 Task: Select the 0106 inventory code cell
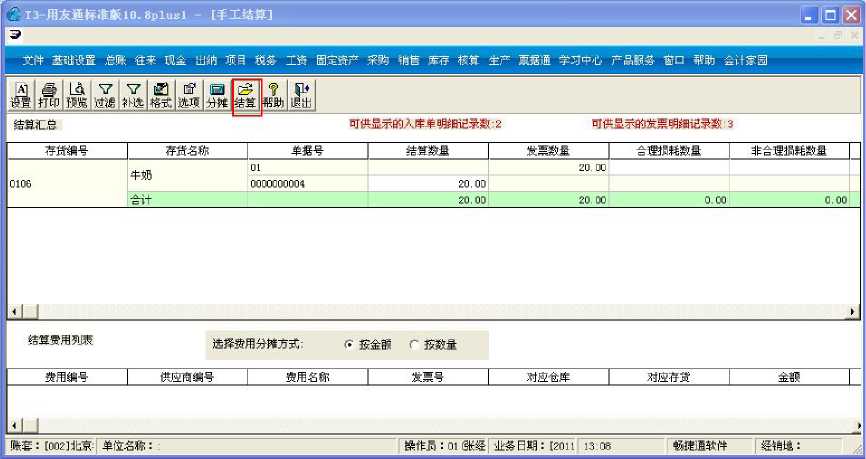pyautogui.click(x=67, y=183)
